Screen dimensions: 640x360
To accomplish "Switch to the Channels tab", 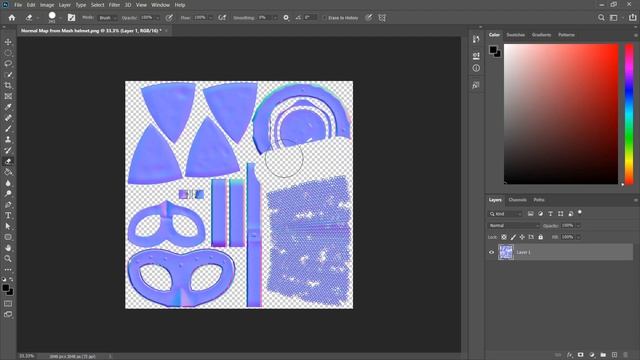I will point(518,200).
